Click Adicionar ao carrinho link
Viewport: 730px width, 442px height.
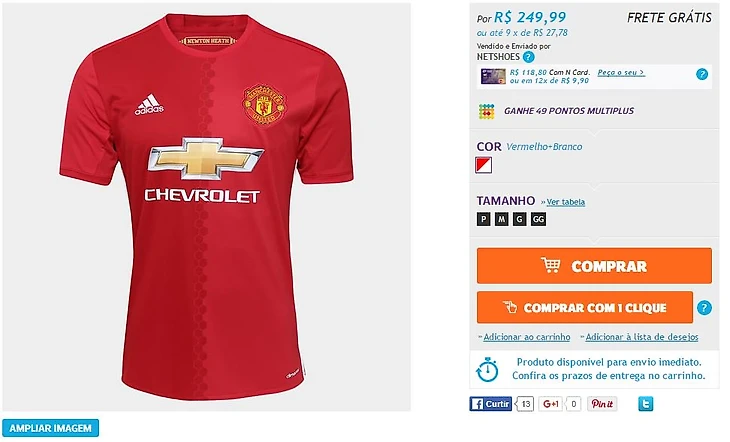[527, 337]
